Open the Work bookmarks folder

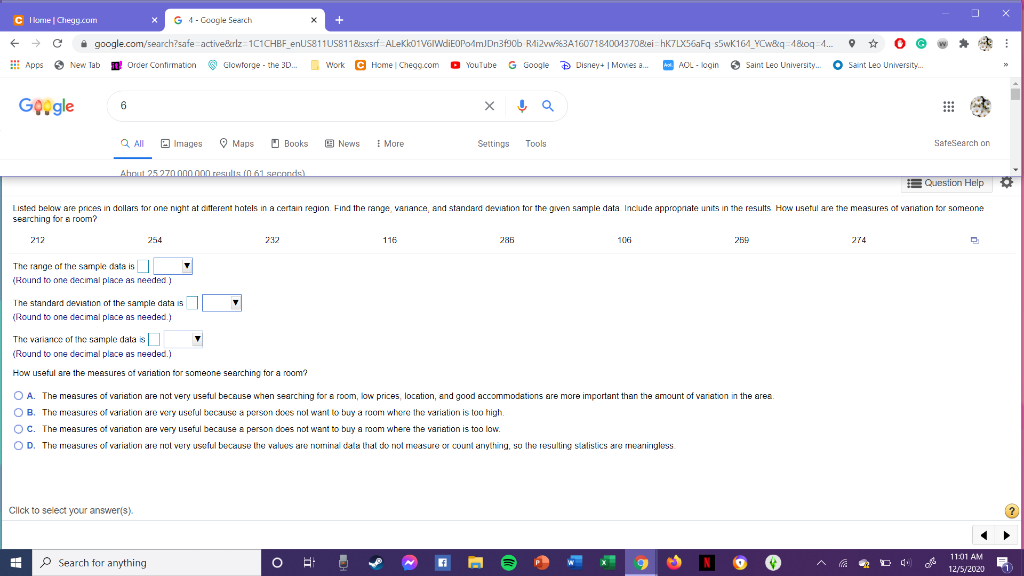[x=327, y=65]
